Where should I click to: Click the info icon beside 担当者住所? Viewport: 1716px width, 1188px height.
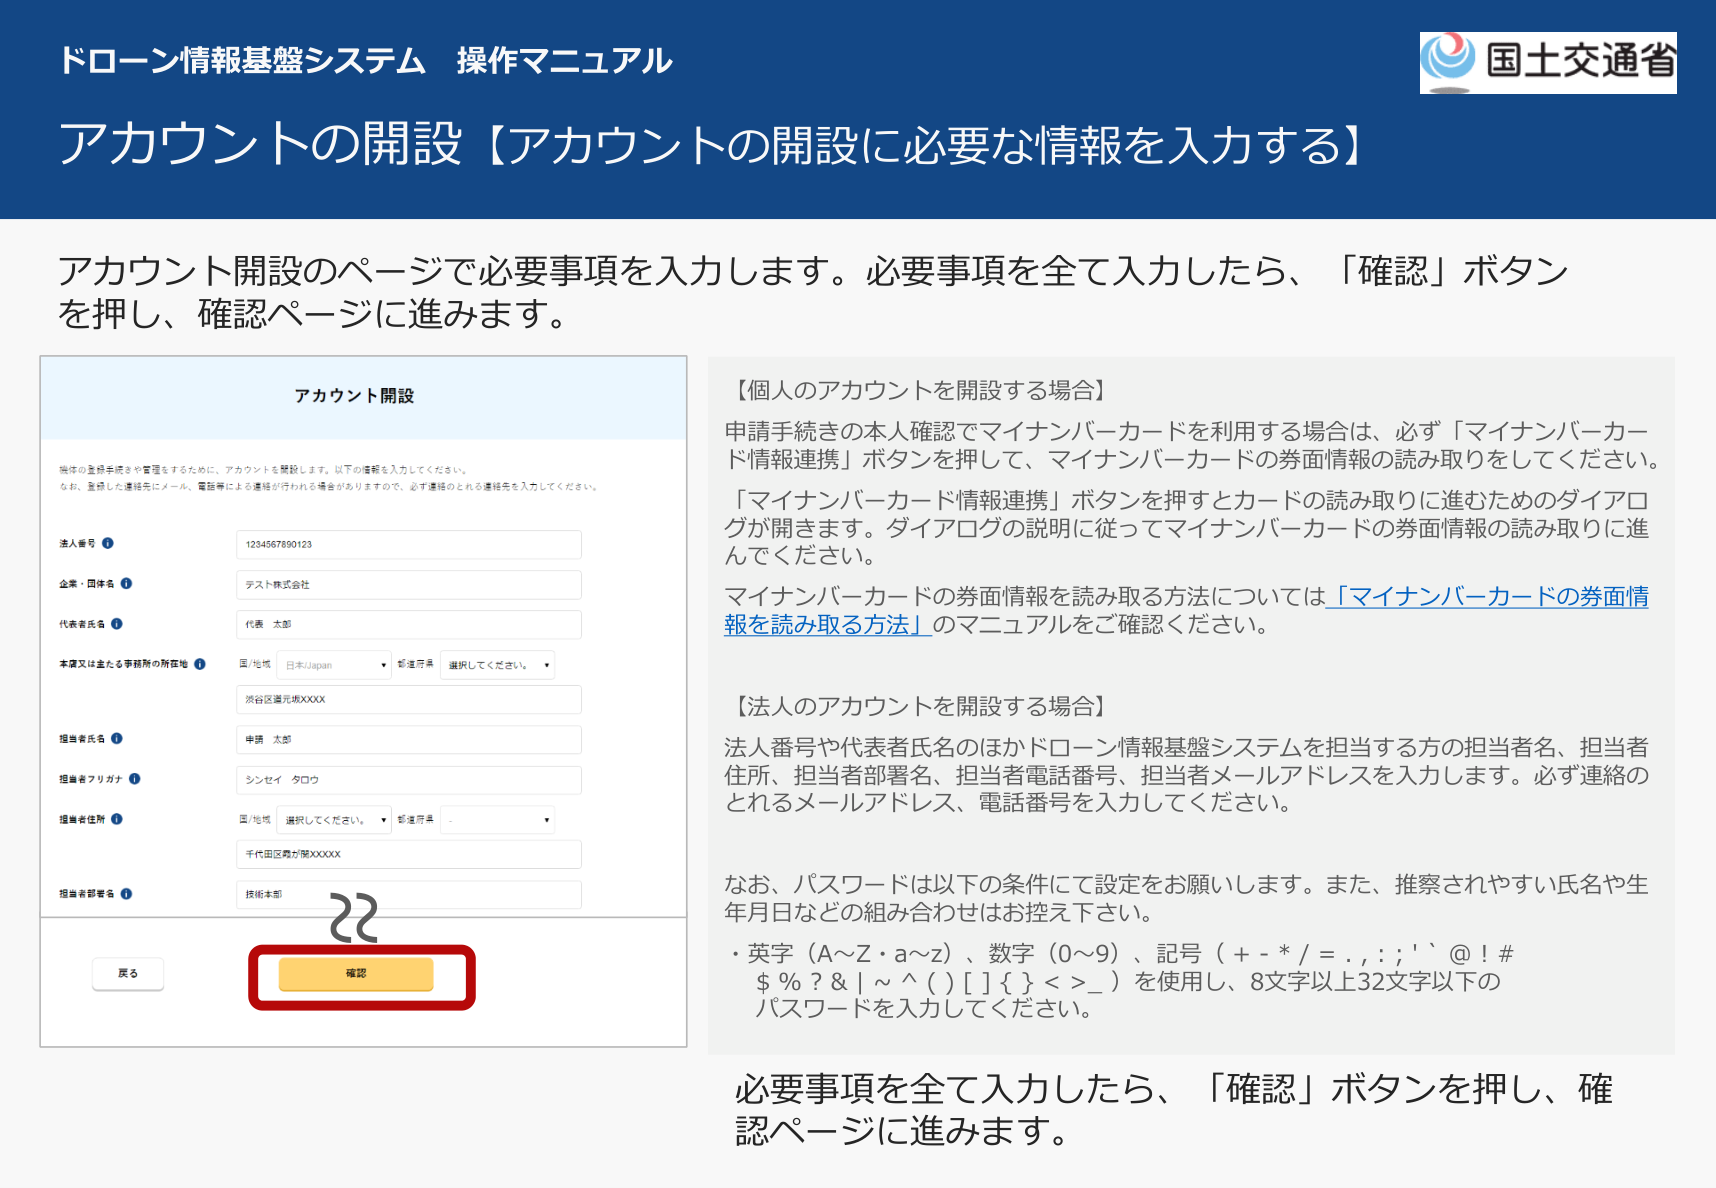point(117,819)
